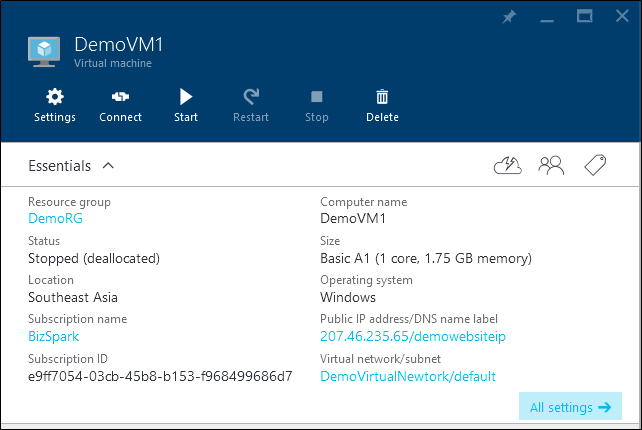Collapse the Essentials section chevron

coord(108,166)
